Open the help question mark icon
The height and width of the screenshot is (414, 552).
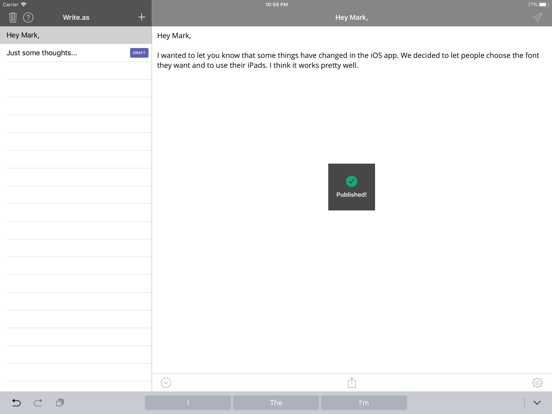[28, 17]
